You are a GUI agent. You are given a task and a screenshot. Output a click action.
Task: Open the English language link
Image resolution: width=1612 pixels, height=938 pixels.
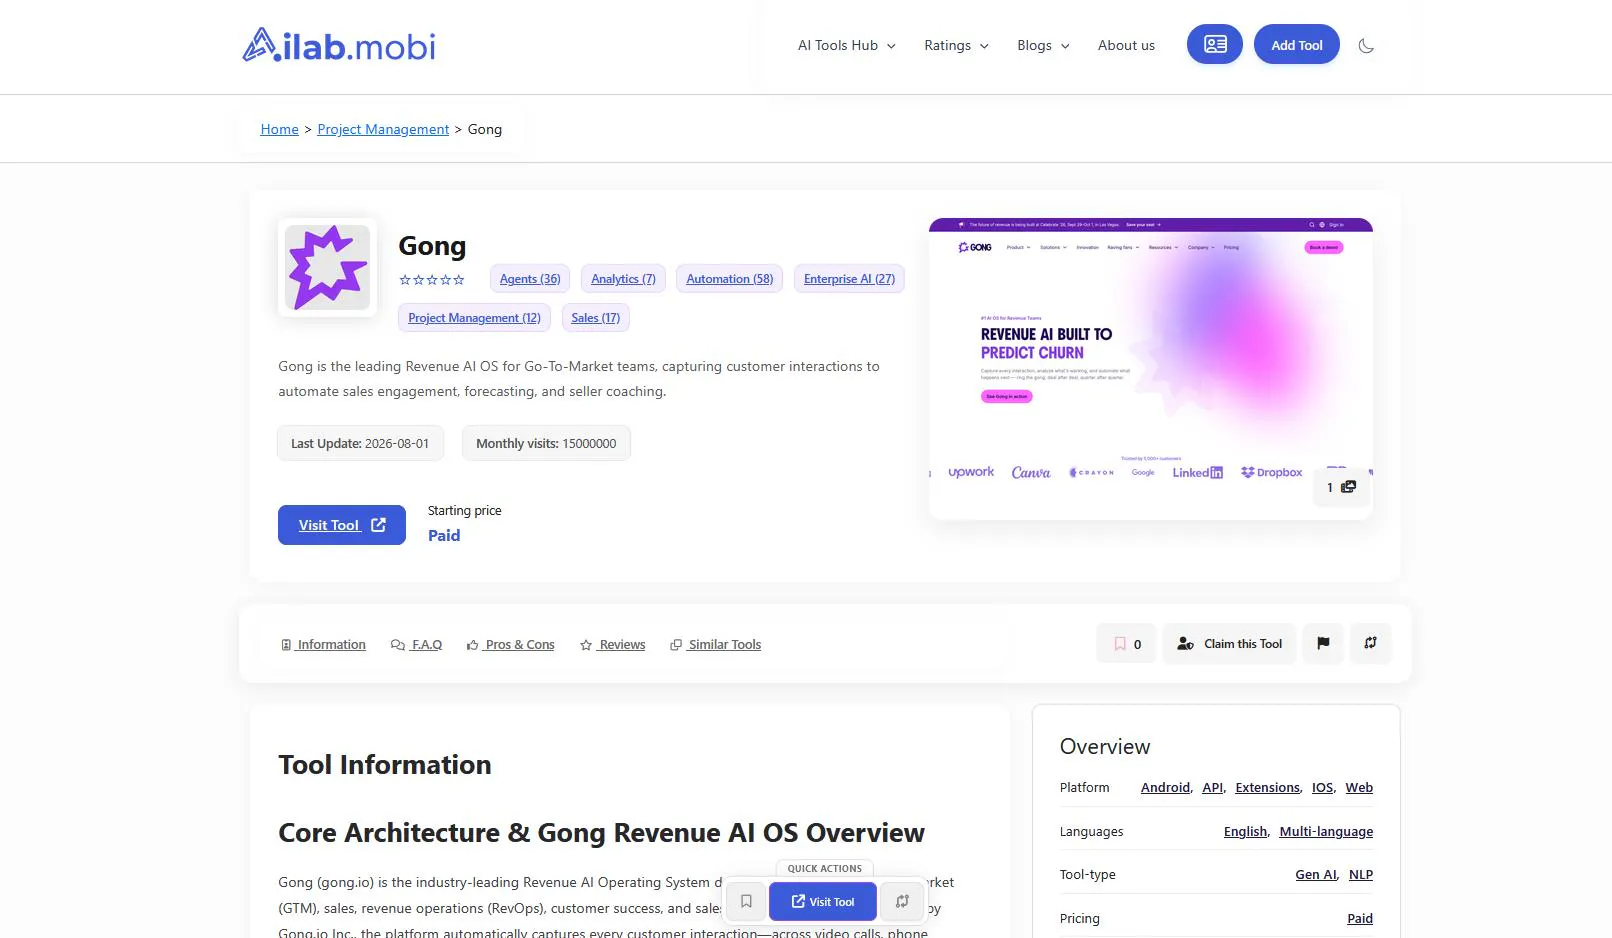(x=1246, y=832)
